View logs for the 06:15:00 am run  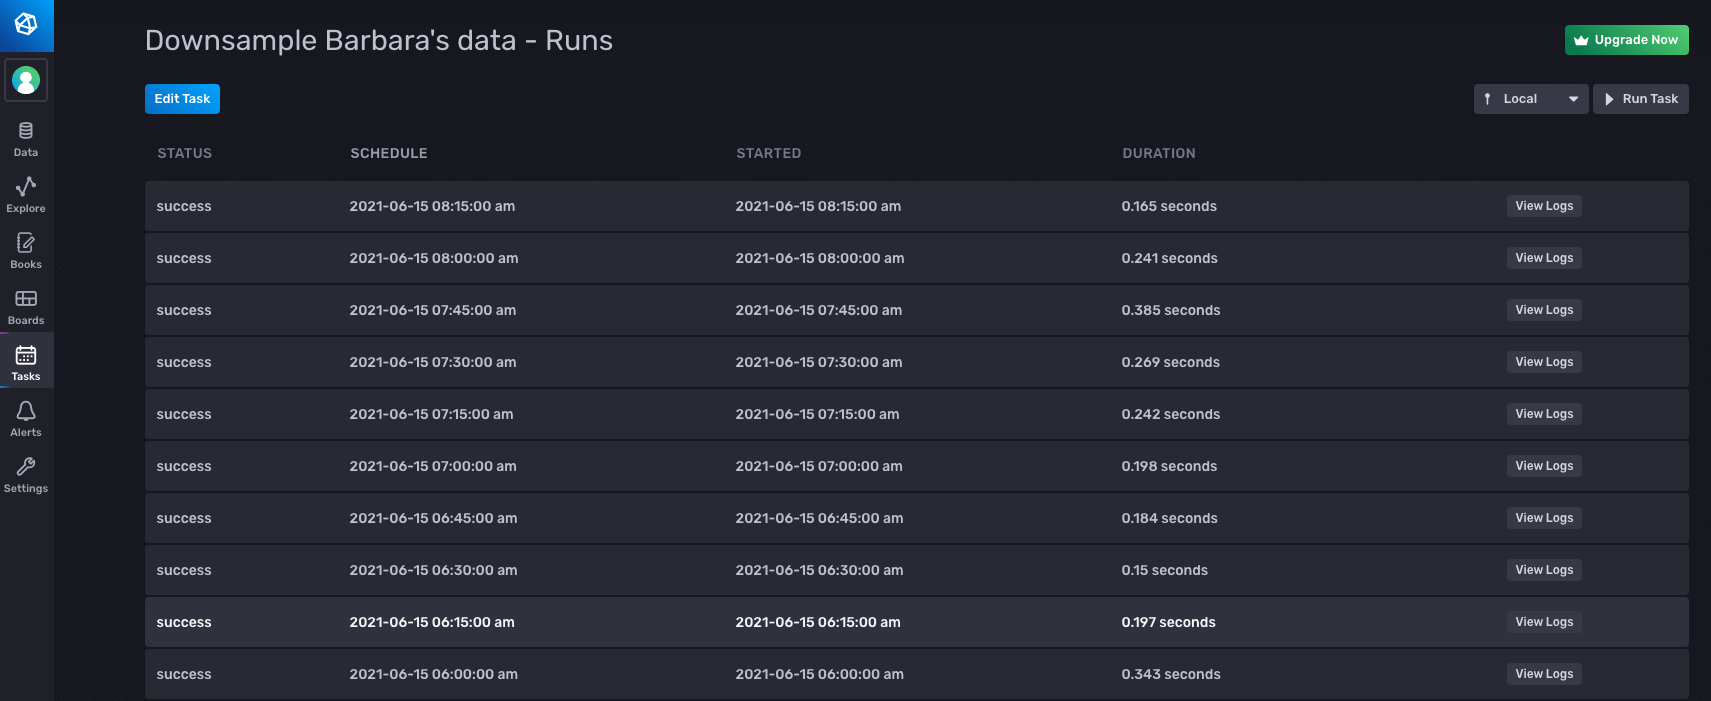(1544, 622)
